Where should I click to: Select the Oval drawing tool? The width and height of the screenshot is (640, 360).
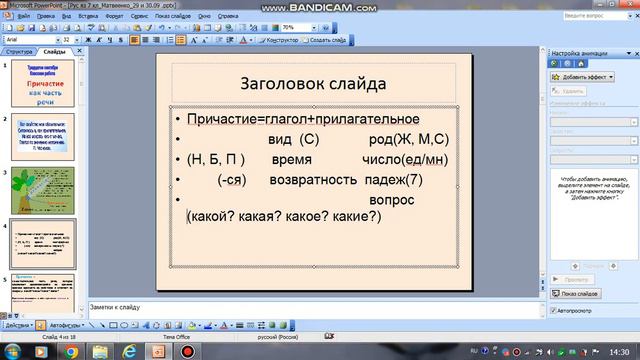pyautogui.click(x=124, y=325)
